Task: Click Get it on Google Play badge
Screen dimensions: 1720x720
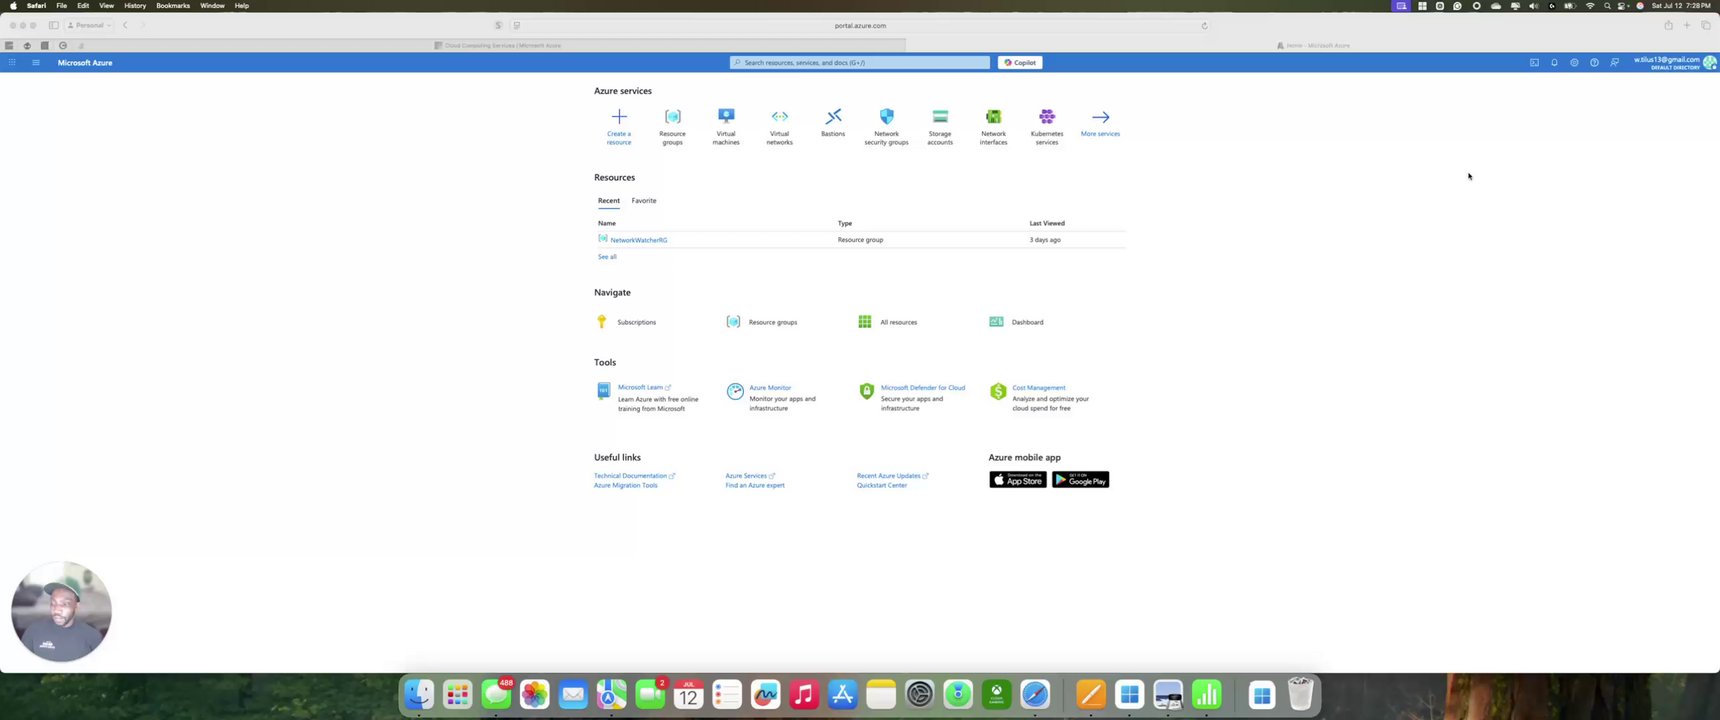Action: pyautogui.click(x=1080, y=480)
